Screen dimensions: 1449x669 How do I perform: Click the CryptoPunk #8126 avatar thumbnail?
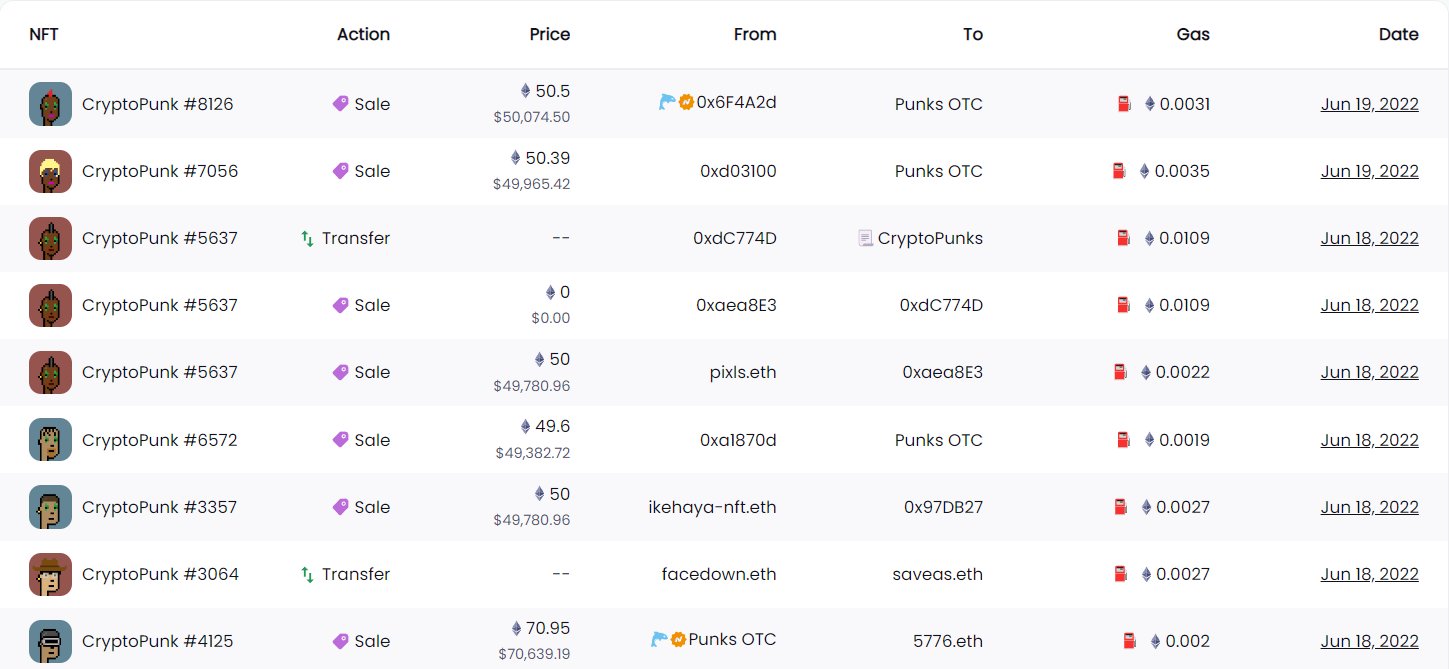point(50,104)
